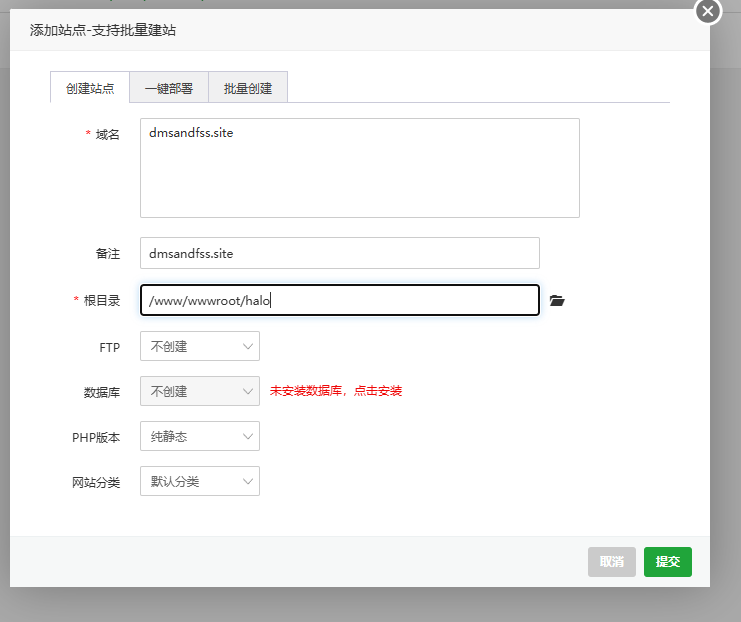Switch to the 一键部署 tab
The image size is (741, 622).
[169, 87]
